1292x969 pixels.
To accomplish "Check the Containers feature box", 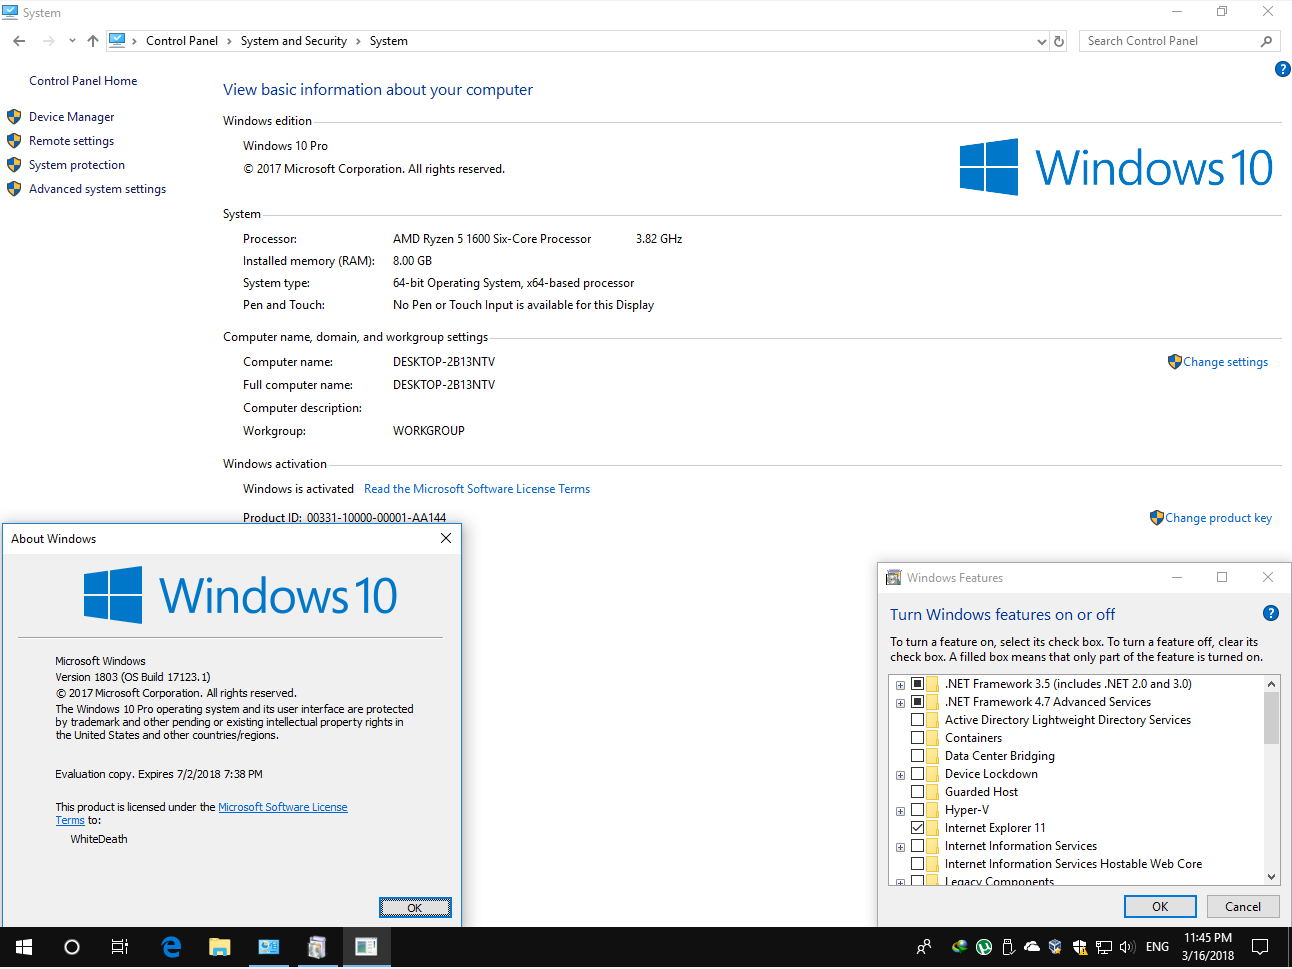I will pos(917,738).
